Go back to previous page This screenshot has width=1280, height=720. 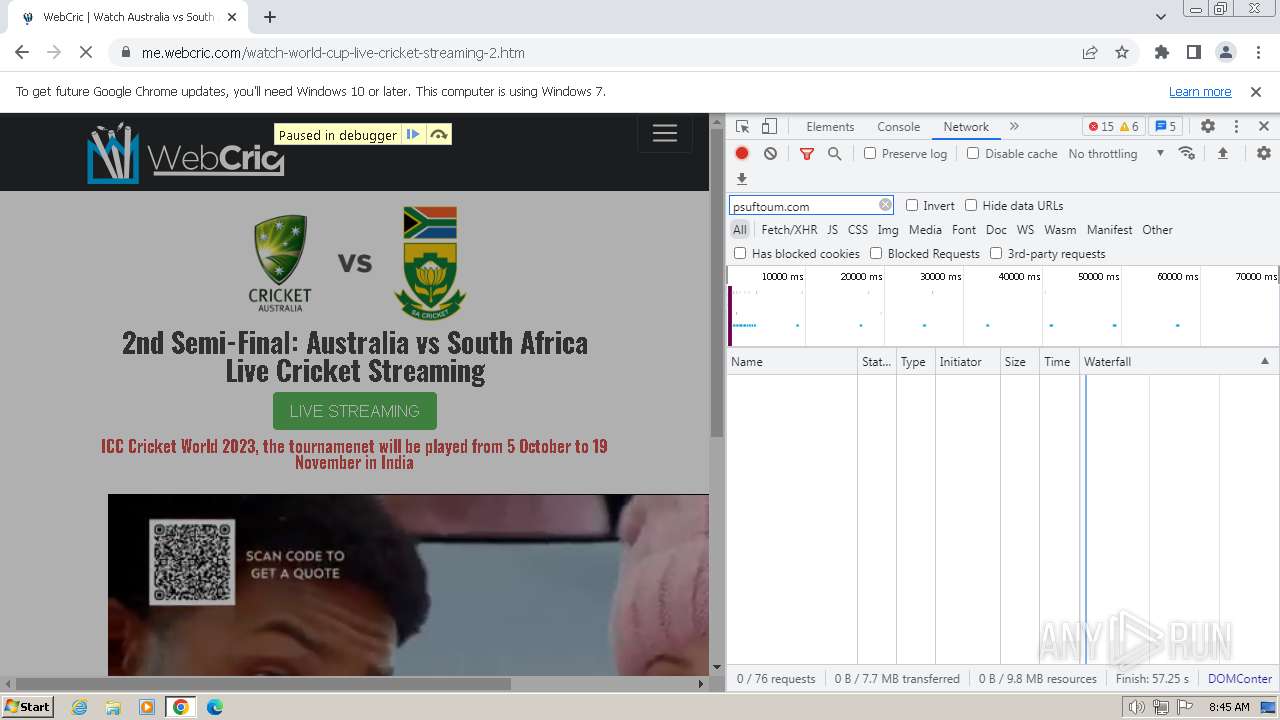pos(22,53)
